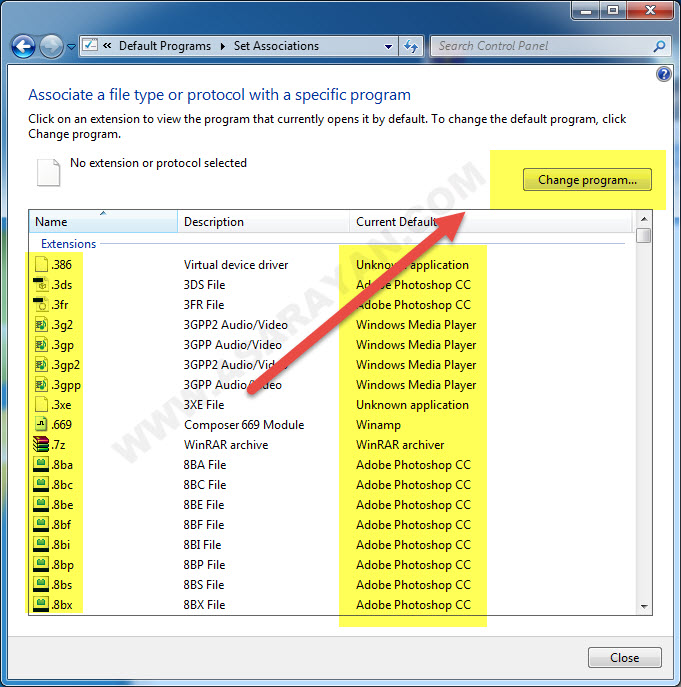Open the address bar history dropdown

(389, 46)
